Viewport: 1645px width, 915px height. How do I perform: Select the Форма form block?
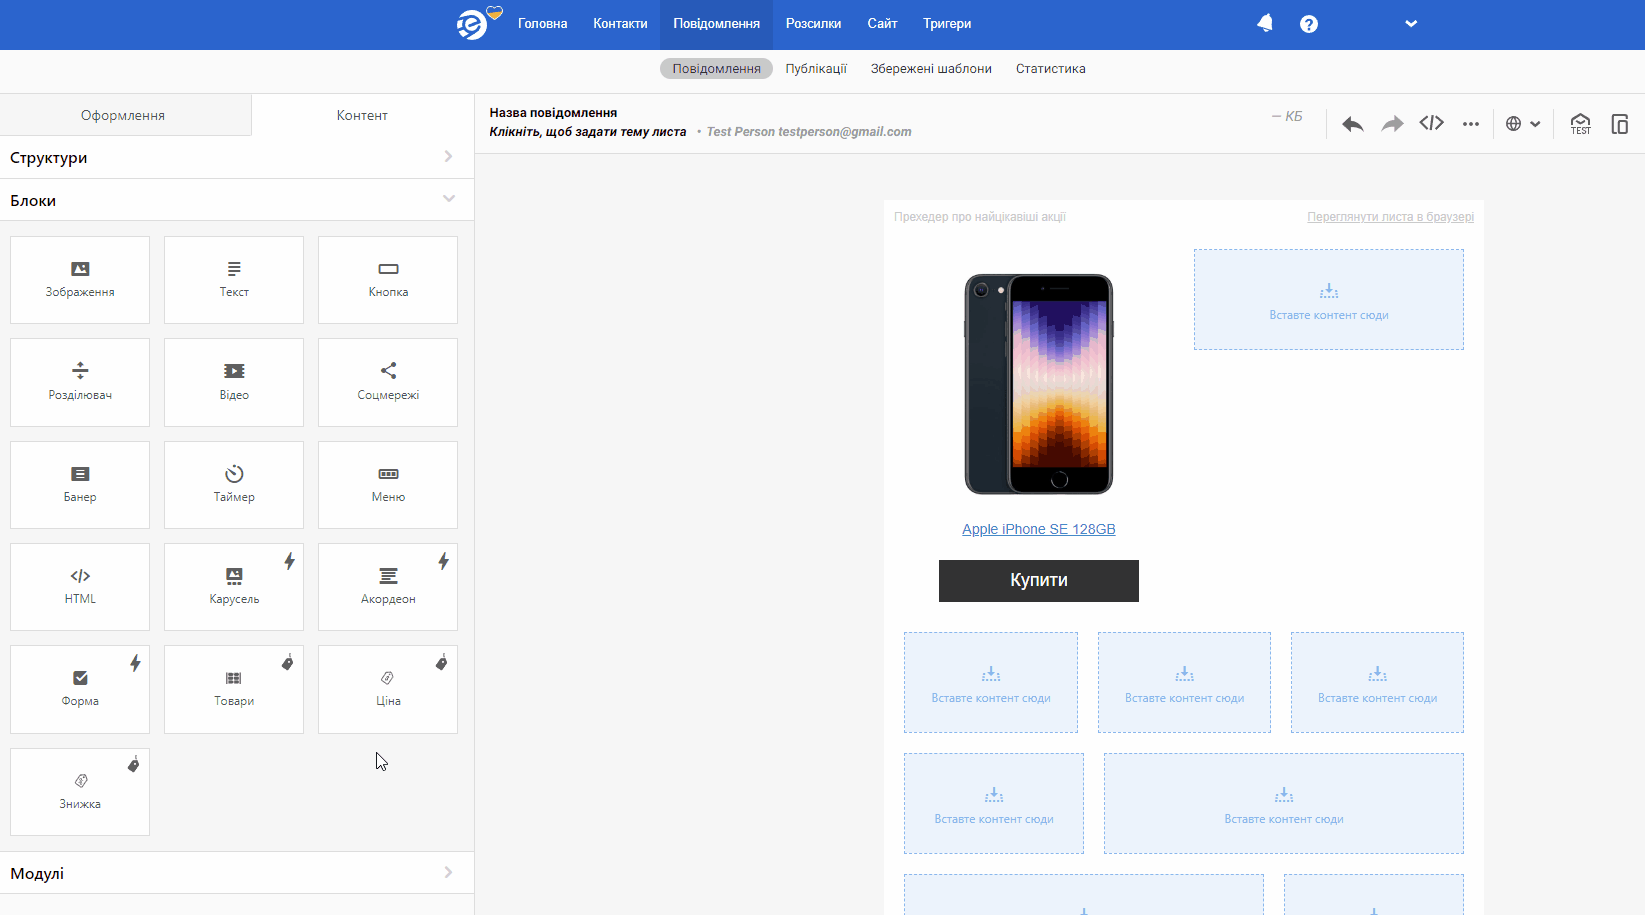point(80,689)
